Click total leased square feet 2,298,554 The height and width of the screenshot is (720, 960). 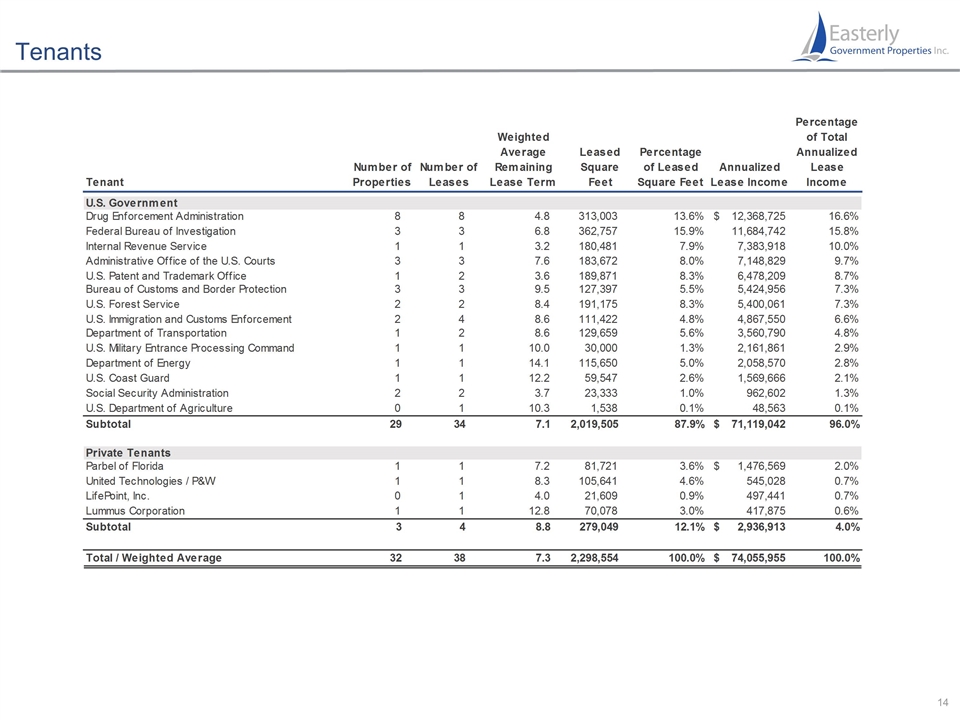(x=594, y=558)
